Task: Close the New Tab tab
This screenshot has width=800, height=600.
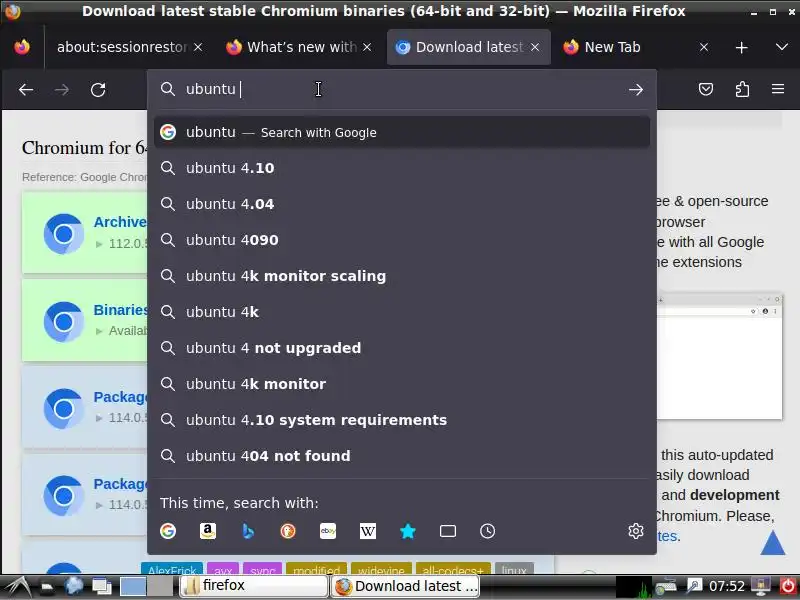Action: (x=704, y=47)
